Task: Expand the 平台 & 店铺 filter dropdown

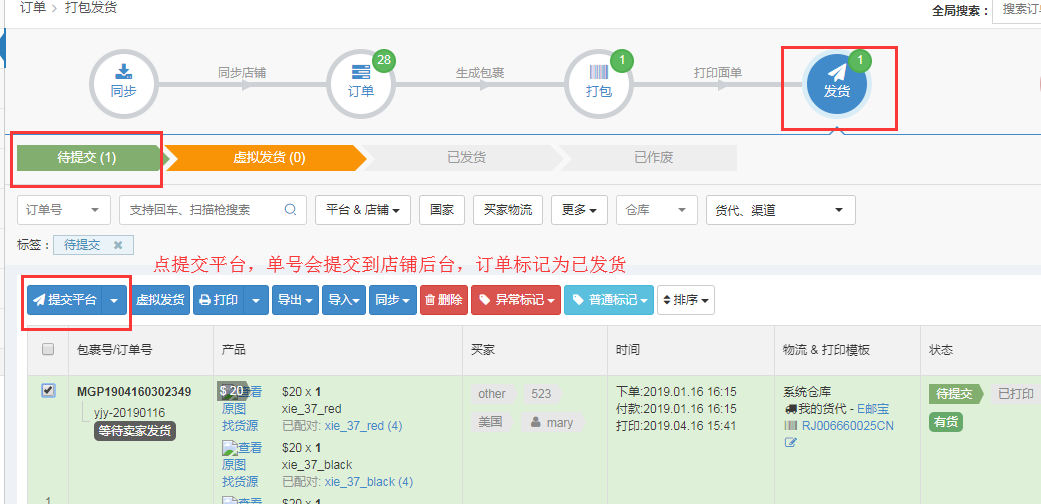Action: pos(363,210)
